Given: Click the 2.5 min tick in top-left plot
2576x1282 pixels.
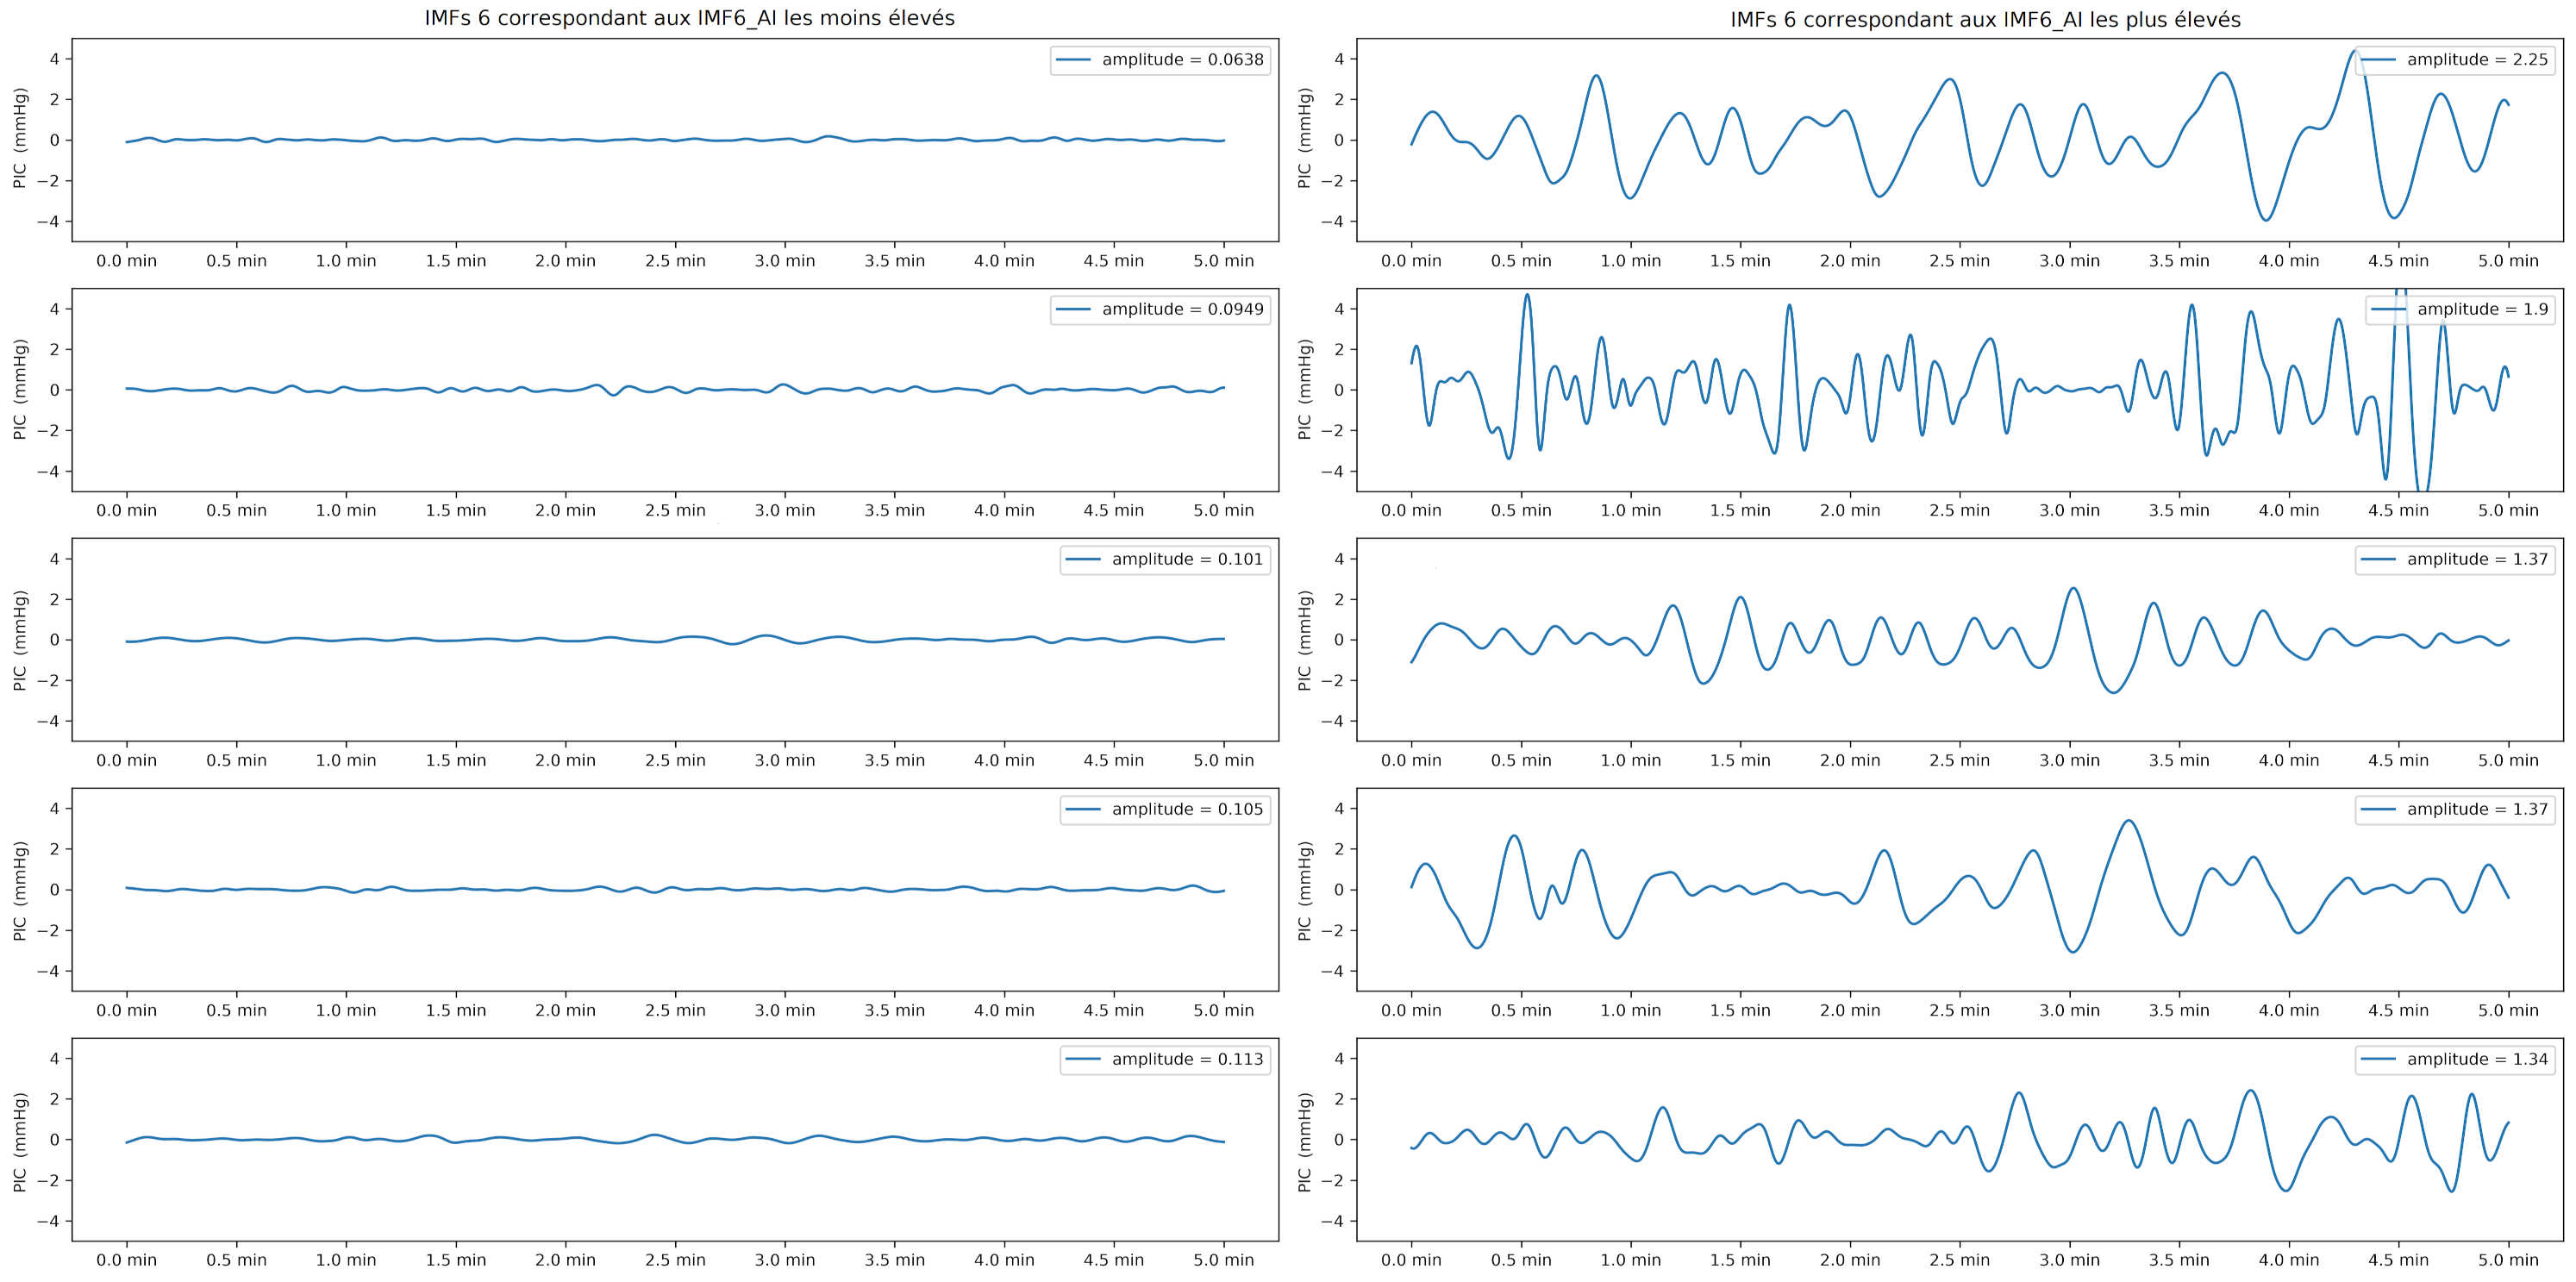Looking at the screenshot, I should [675, 261].
